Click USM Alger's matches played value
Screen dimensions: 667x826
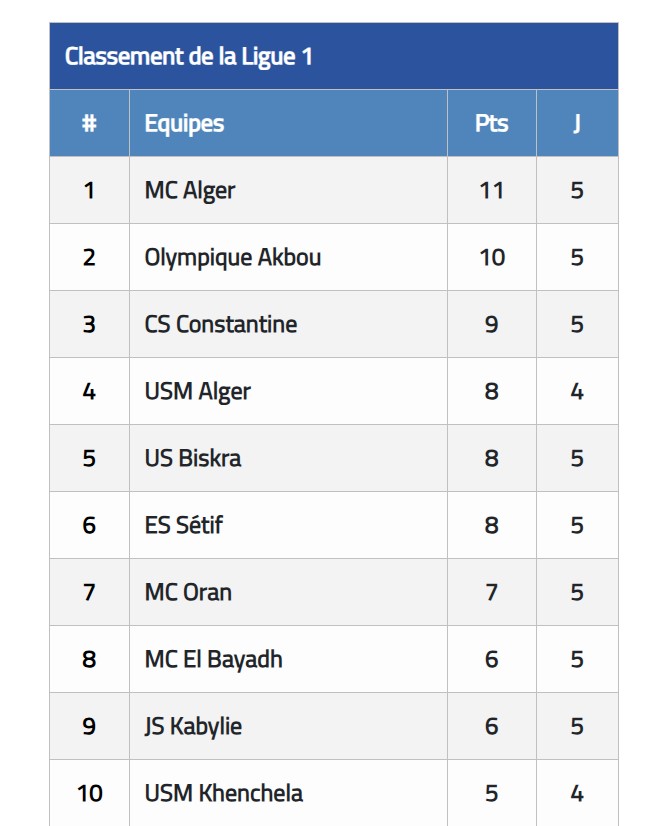coord(577,391)
